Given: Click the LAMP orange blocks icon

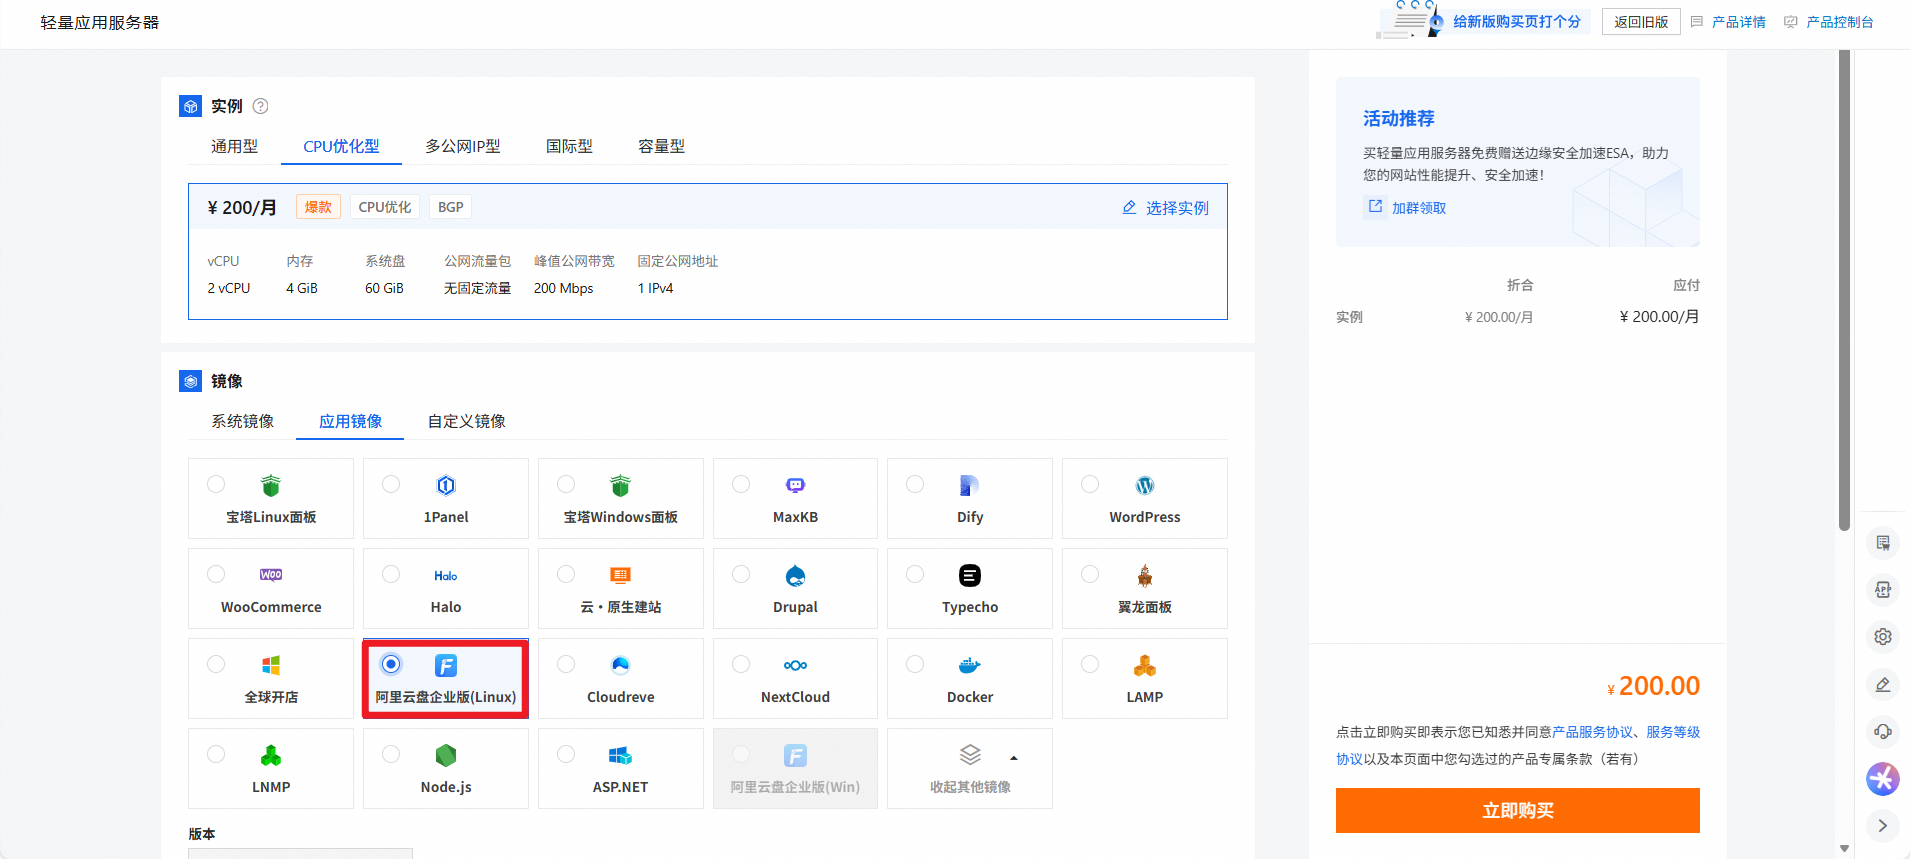Looking at the screenshot, I should [1145, 666].
